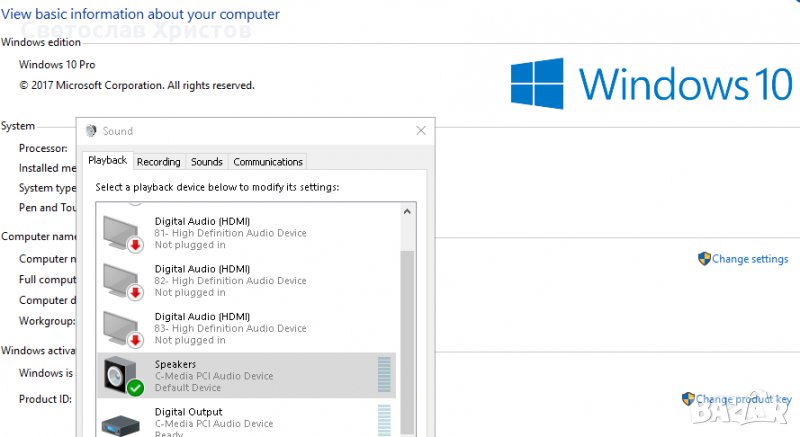Open the Change settings link

click(x=750, y=259)
